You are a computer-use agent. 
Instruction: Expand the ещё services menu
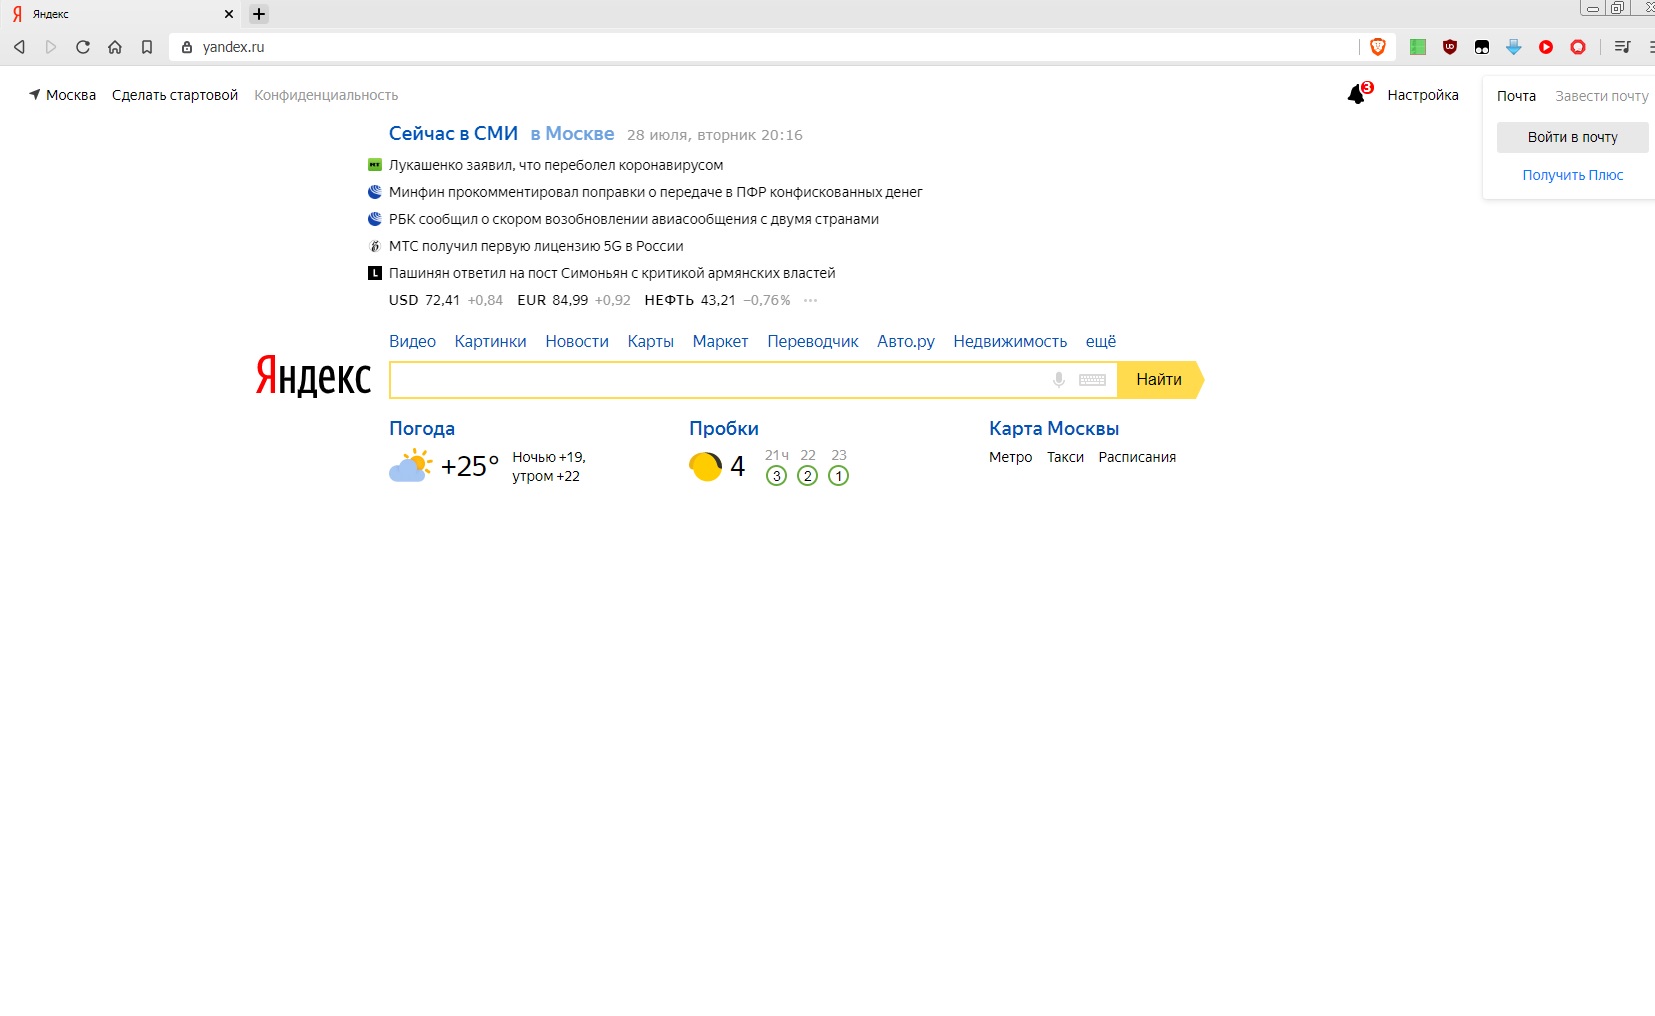1101,341
